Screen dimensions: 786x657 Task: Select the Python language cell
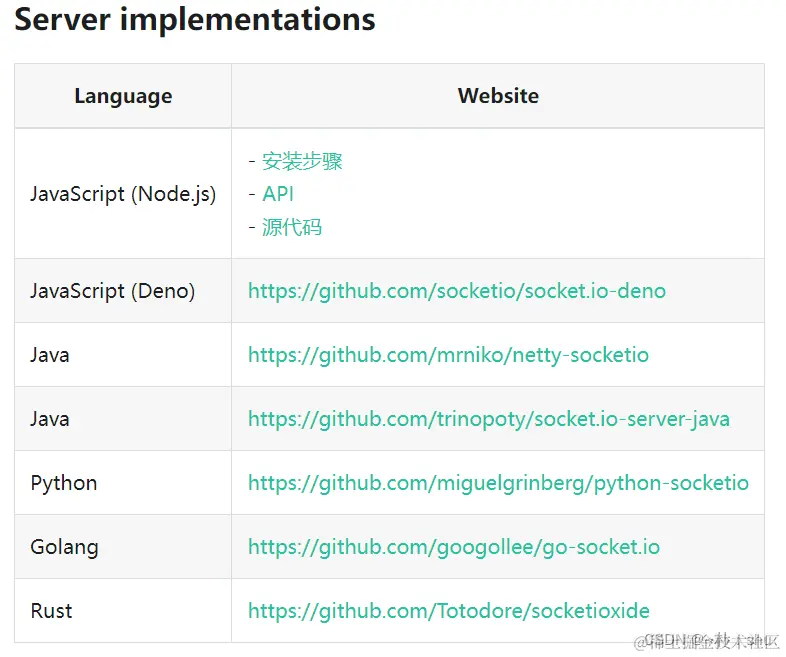123,483
